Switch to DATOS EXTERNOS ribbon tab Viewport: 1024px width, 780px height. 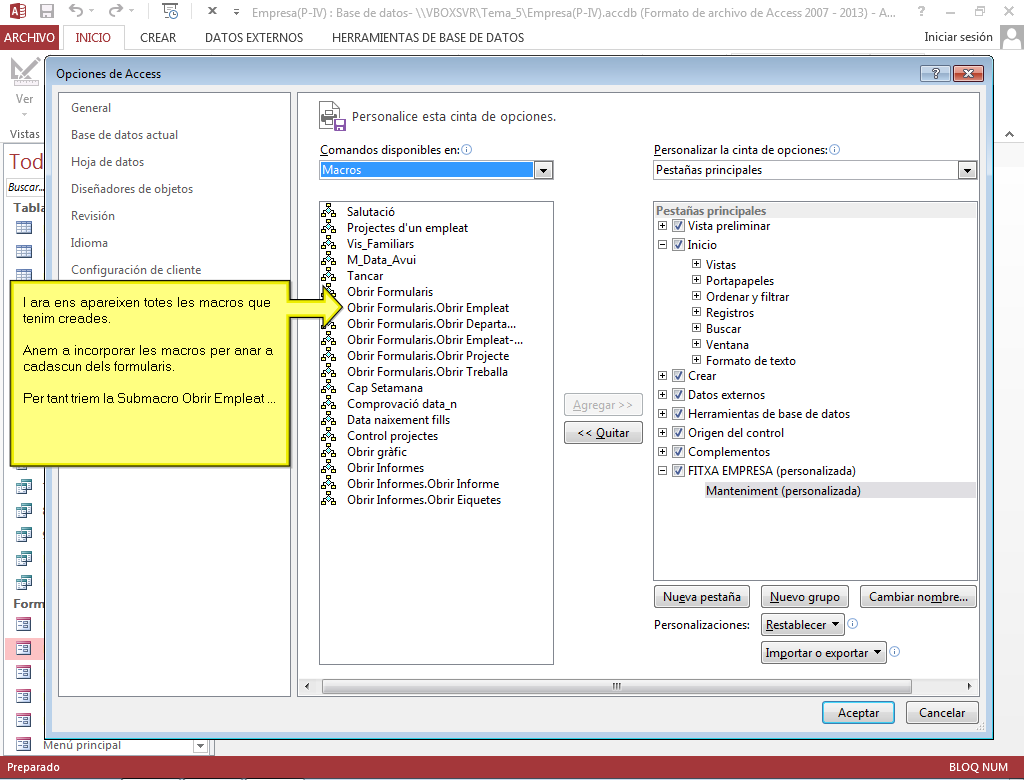254,37
